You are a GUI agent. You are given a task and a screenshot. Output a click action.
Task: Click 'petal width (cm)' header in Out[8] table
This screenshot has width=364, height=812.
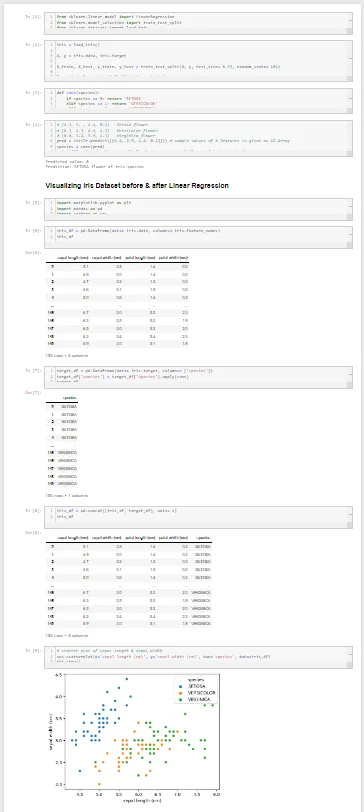(173, 538)
